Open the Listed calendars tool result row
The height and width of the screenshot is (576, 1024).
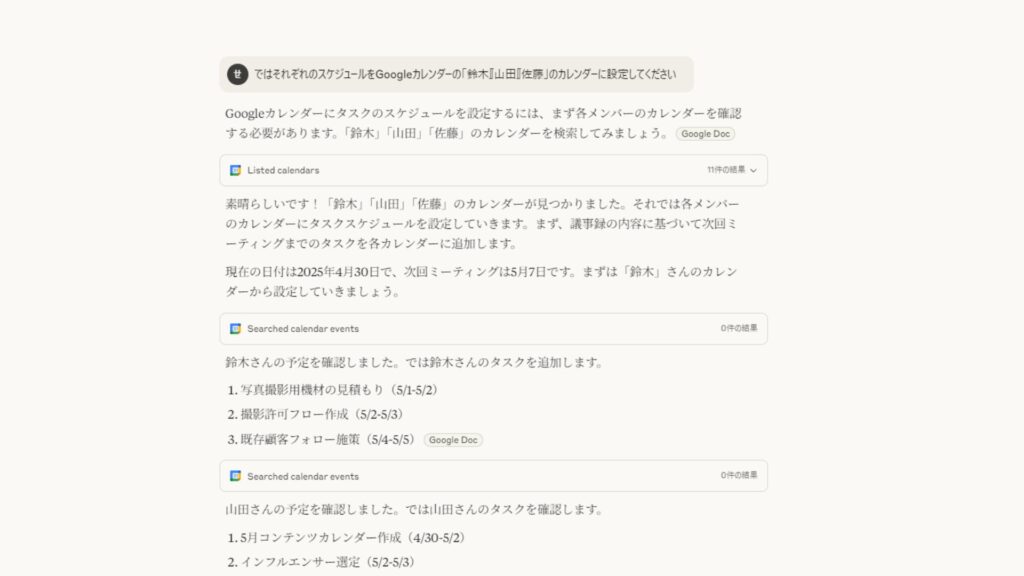(x=494, y=170)
